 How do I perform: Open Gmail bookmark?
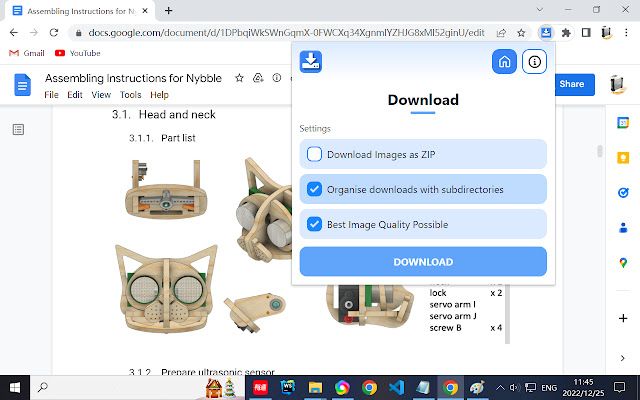tap(27, 53)
